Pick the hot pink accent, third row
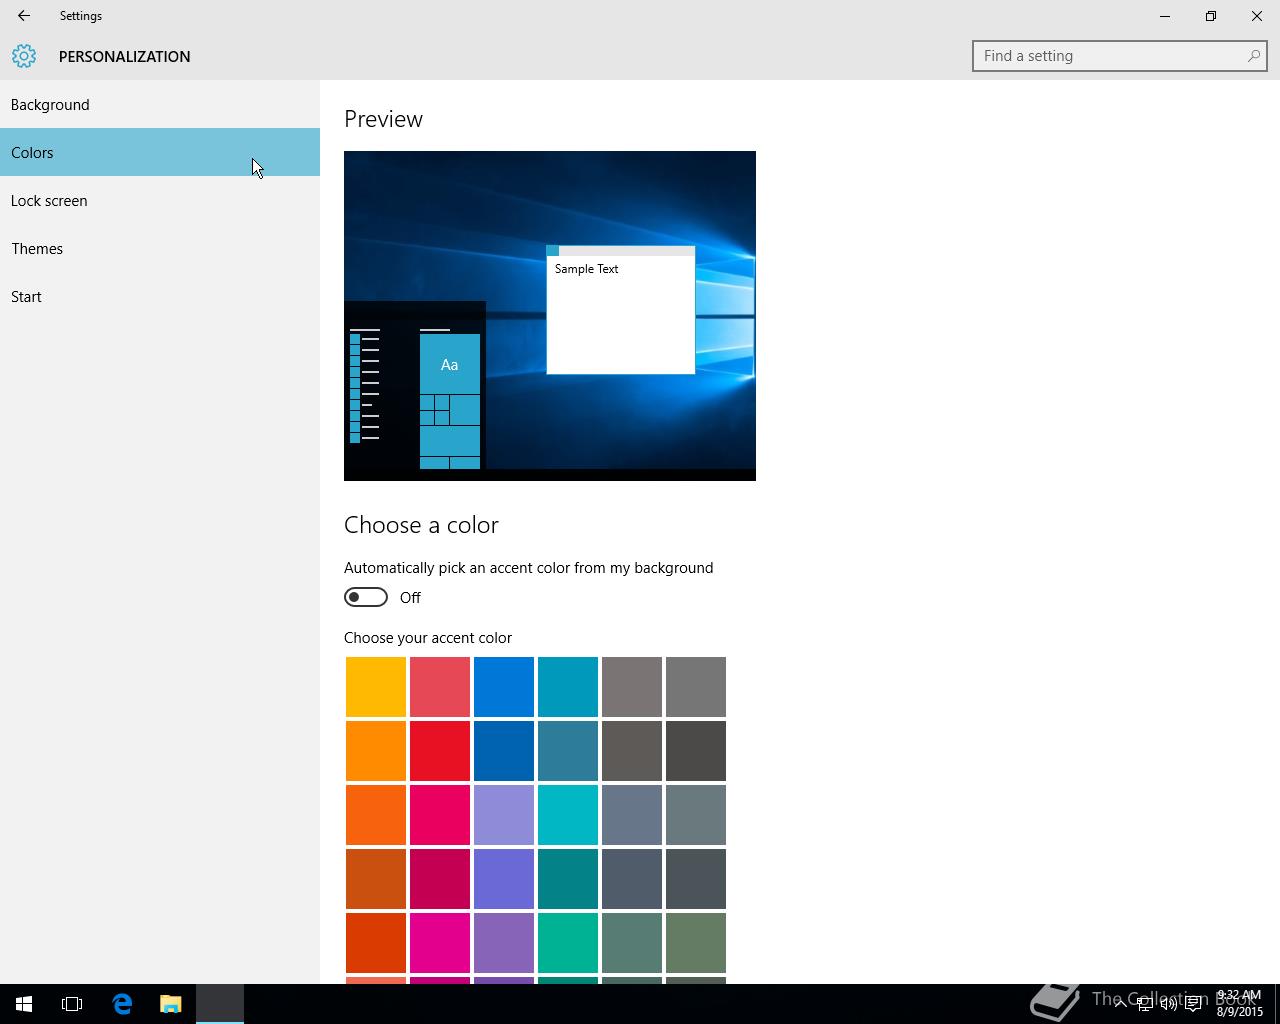 click(x=440, y=815)
